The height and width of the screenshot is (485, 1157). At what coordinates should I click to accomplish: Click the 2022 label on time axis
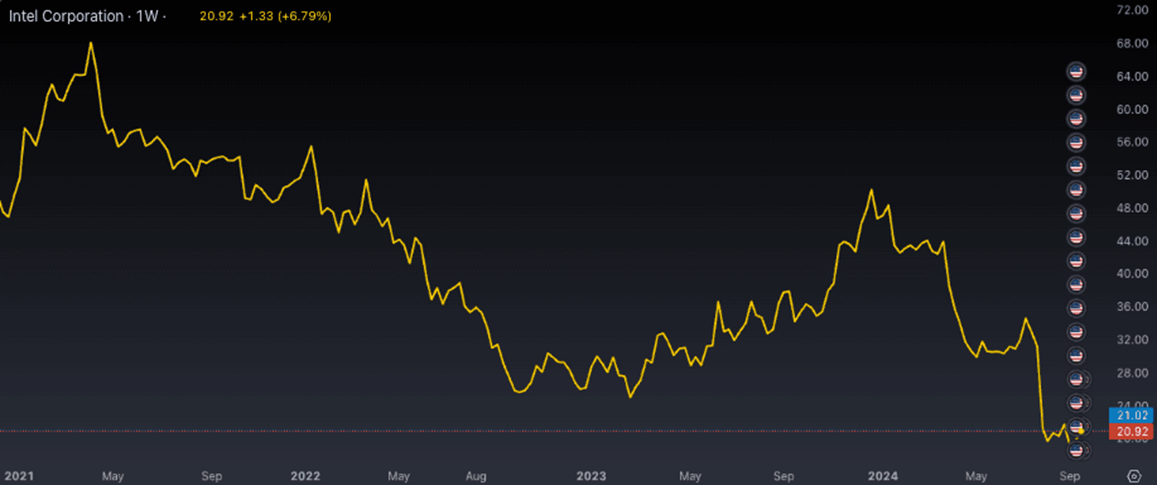303,476
